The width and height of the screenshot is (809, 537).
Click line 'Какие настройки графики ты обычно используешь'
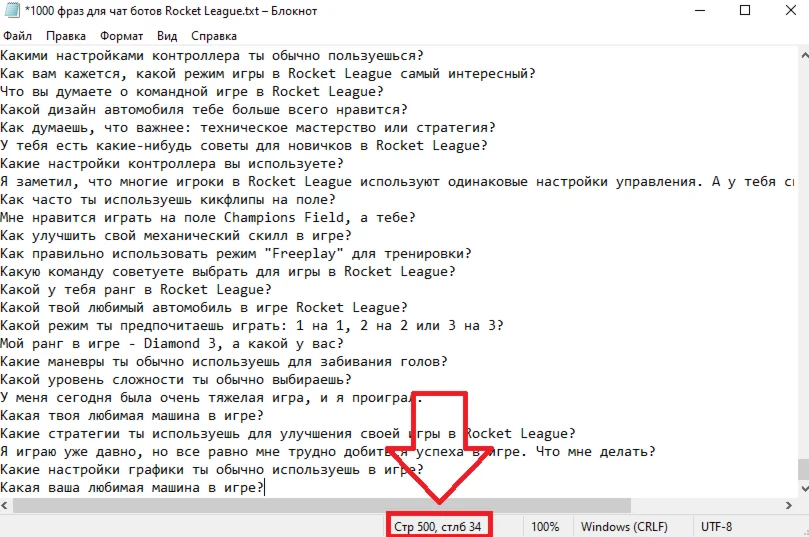pos(212,470)
